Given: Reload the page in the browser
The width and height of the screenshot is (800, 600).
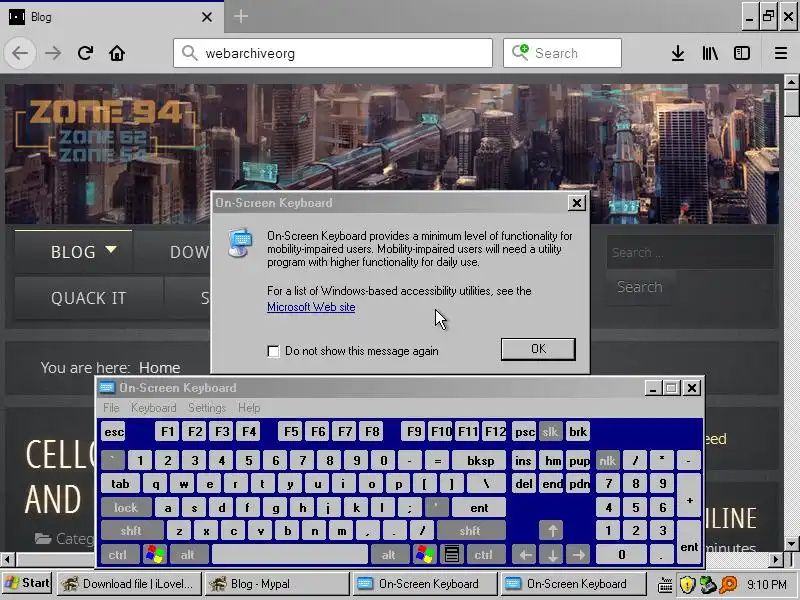Looking at the screenshot, I should coord(85,53).
